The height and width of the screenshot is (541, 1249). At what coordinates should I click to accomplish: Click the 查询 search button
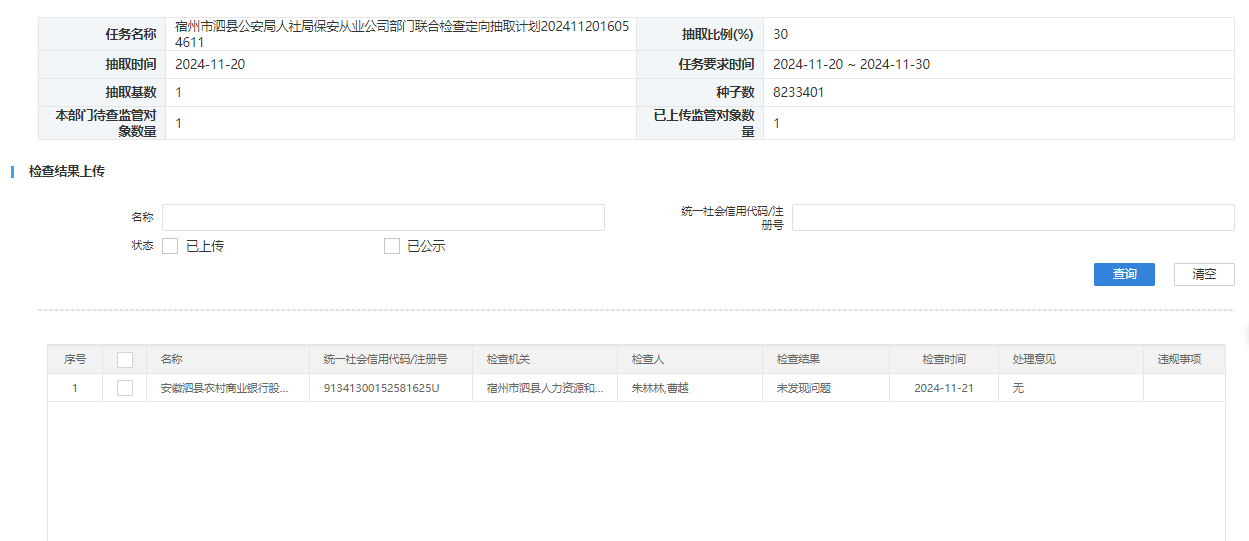click(x=1124, y=274)
